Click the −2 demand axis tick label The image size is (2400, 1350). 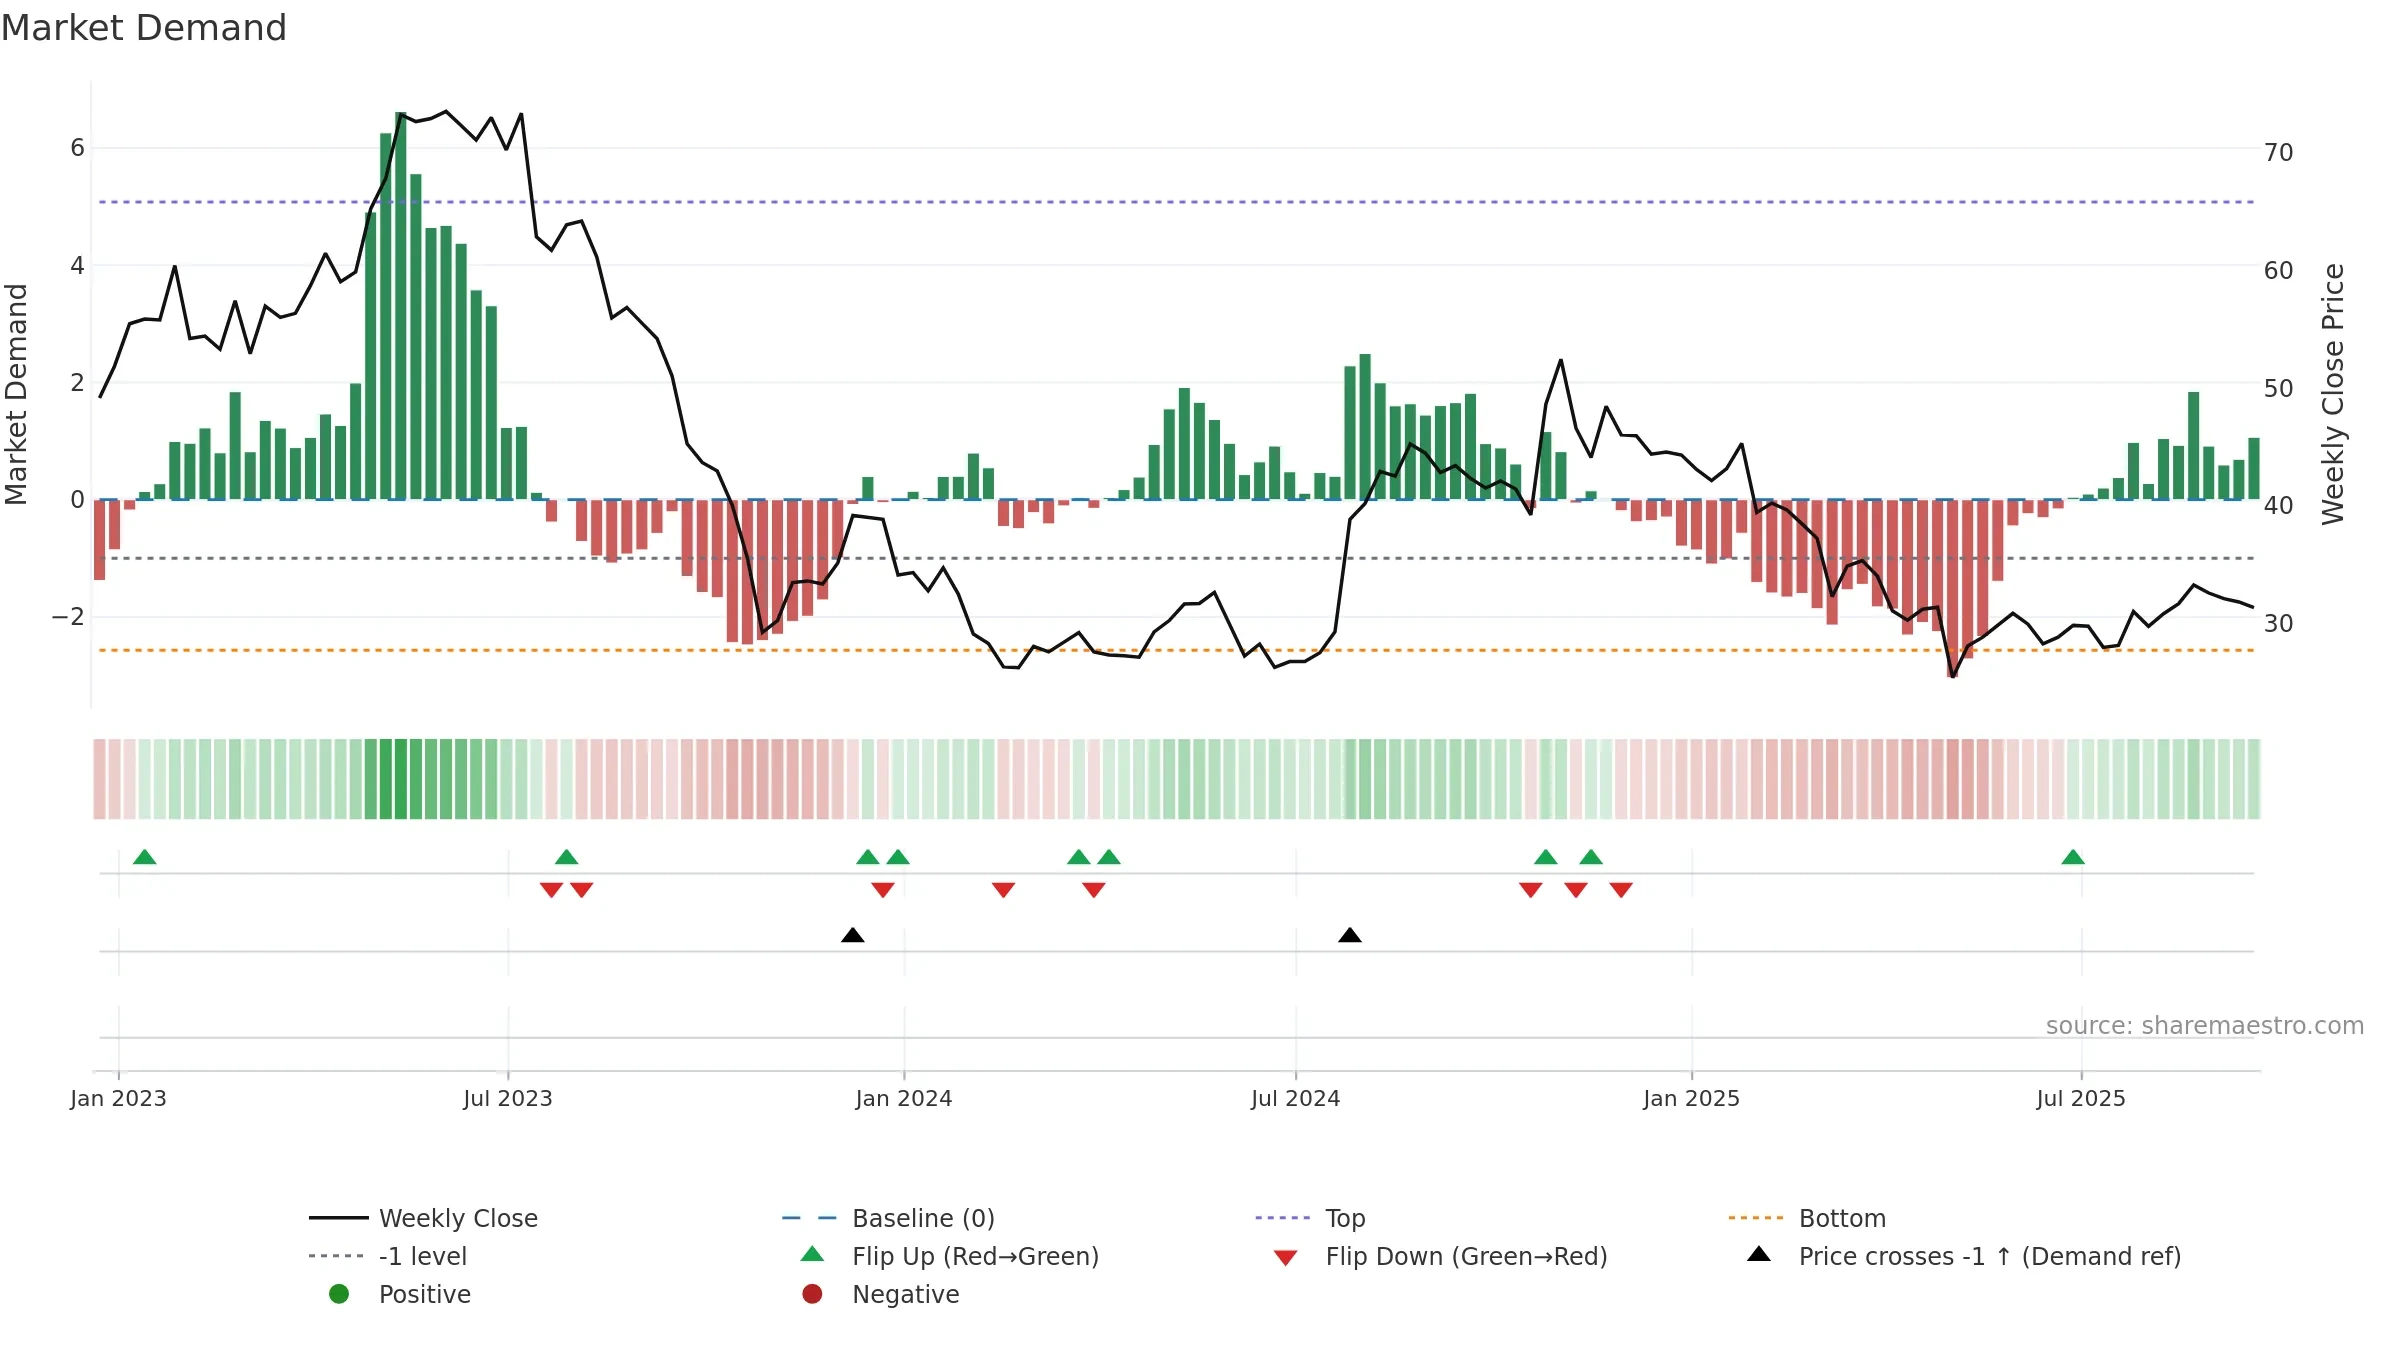[x=68, y=617]
